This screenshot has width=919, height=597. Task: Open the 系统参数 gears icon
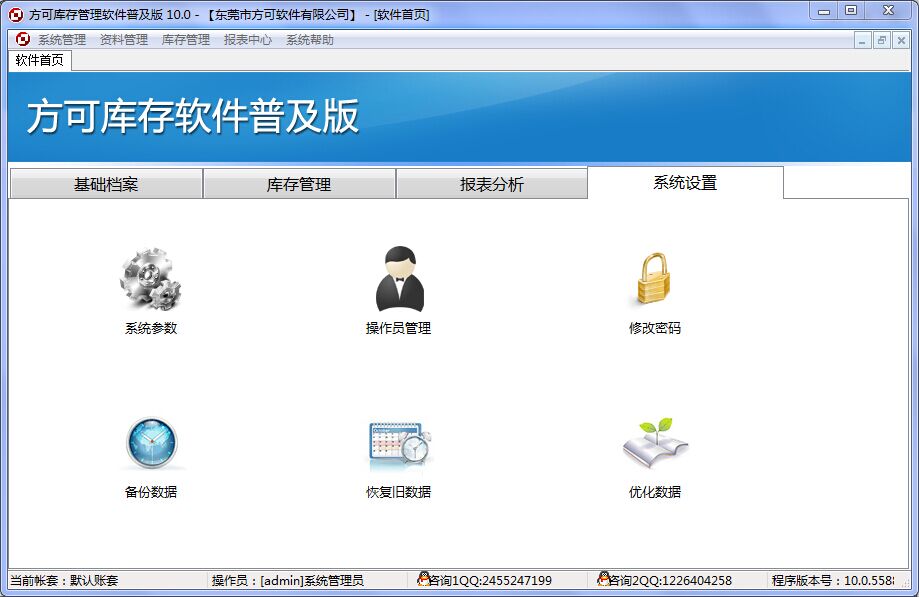151,279
